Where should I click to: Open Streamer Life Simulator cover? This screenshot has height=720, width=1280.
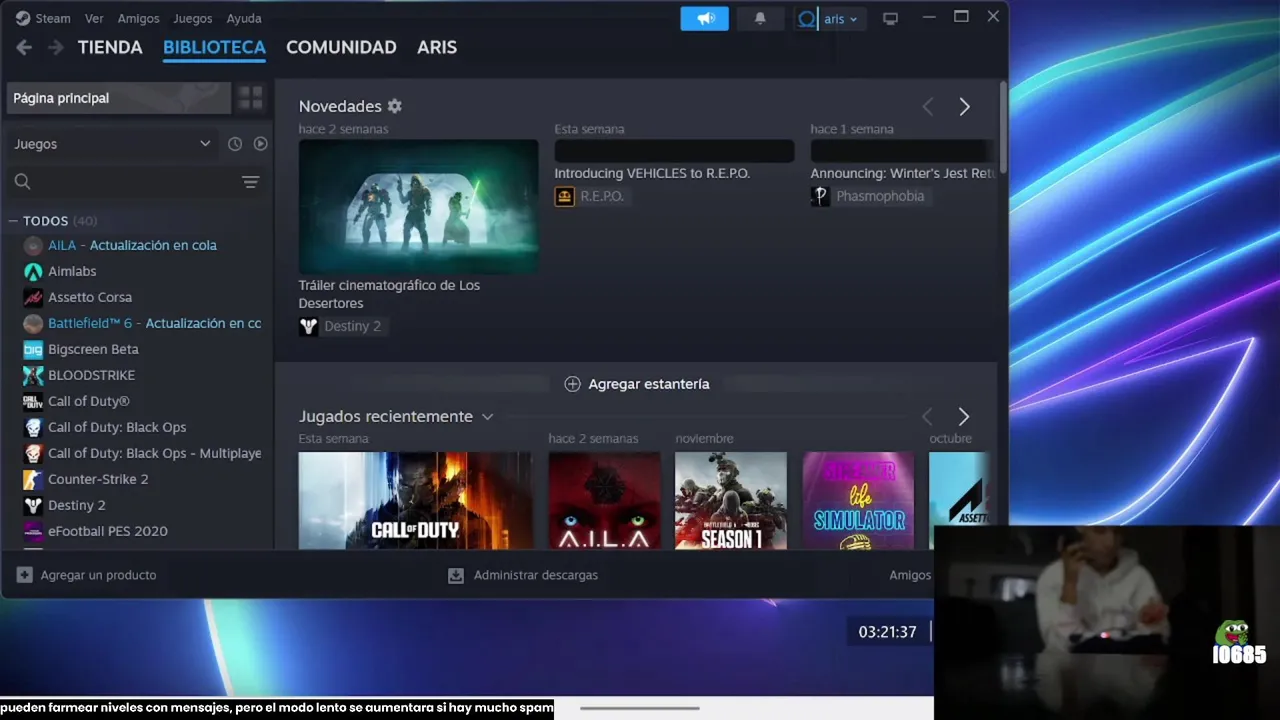[858, 500]
